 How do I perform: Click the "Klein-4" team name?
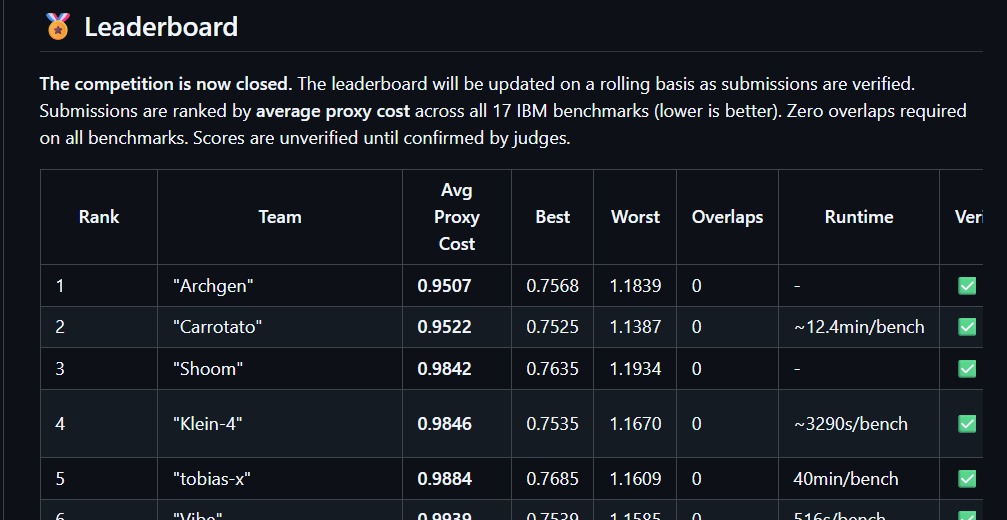[207, 424]
